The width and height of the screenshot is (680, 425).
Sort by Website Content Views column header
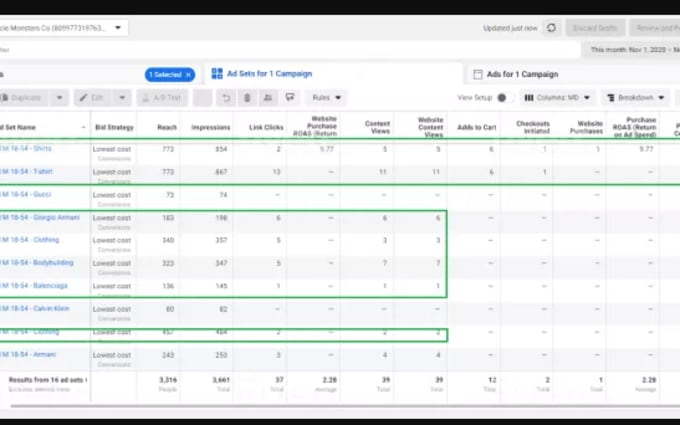pos(430,127)
